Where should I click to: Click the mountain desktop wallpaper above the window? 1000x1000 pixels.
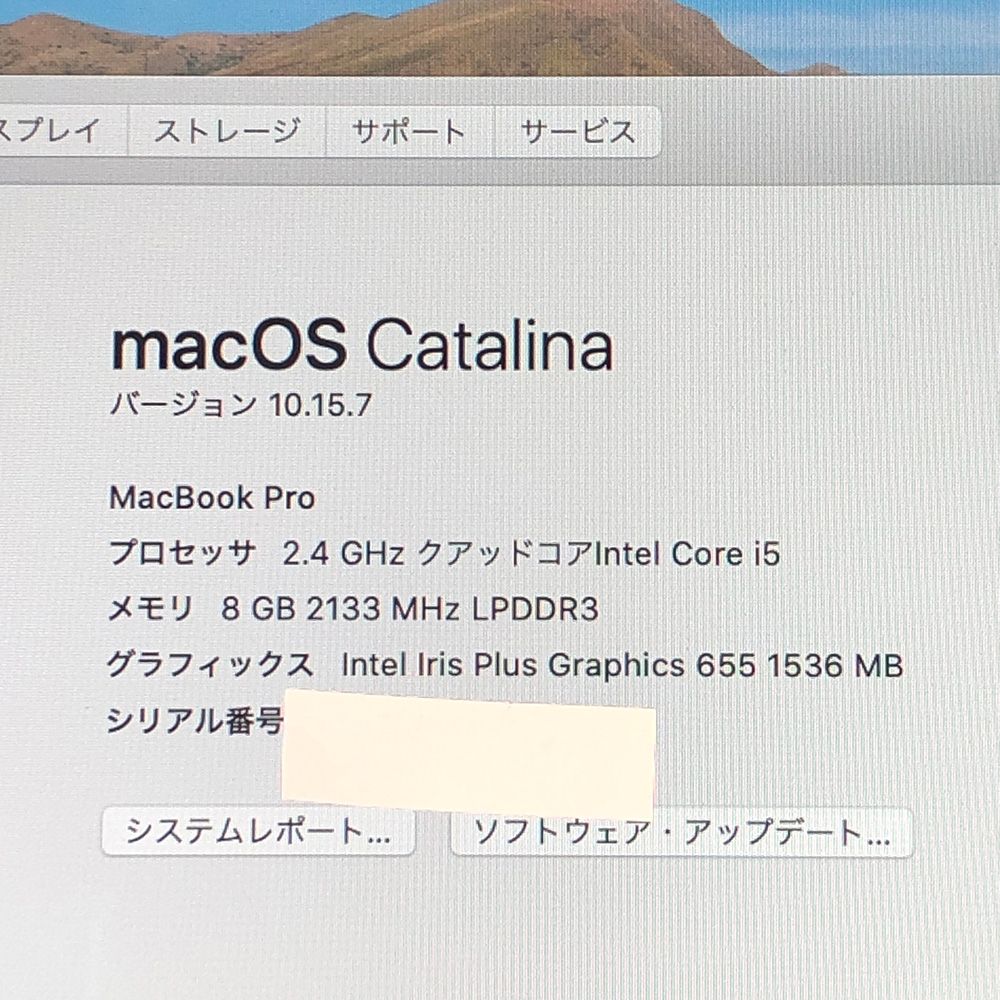(500, 37)
